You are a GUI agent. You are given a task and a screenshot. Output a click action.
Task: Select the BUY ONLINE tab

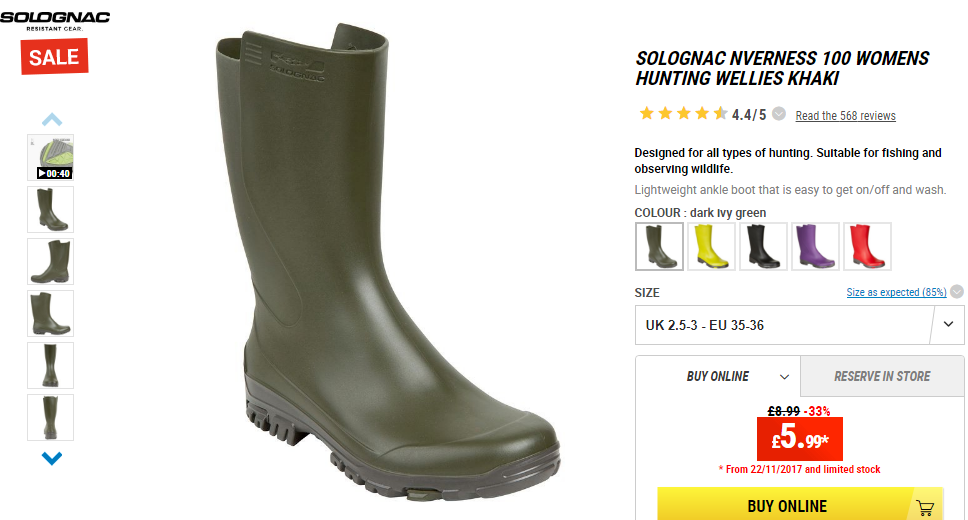pos(718,376)
